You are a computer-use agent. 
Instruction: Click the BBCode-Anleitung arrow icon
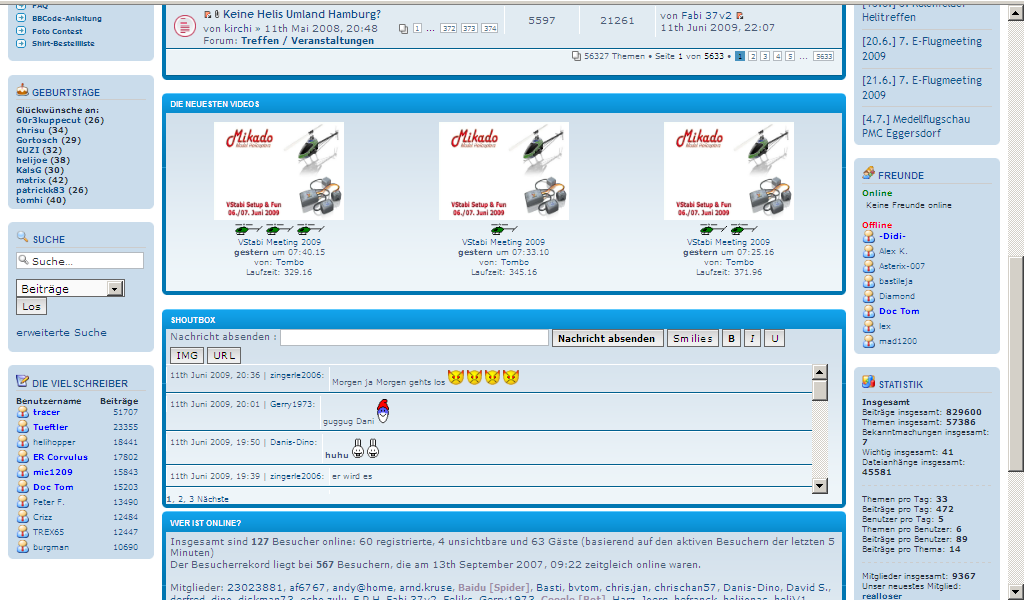coord(21,18)
